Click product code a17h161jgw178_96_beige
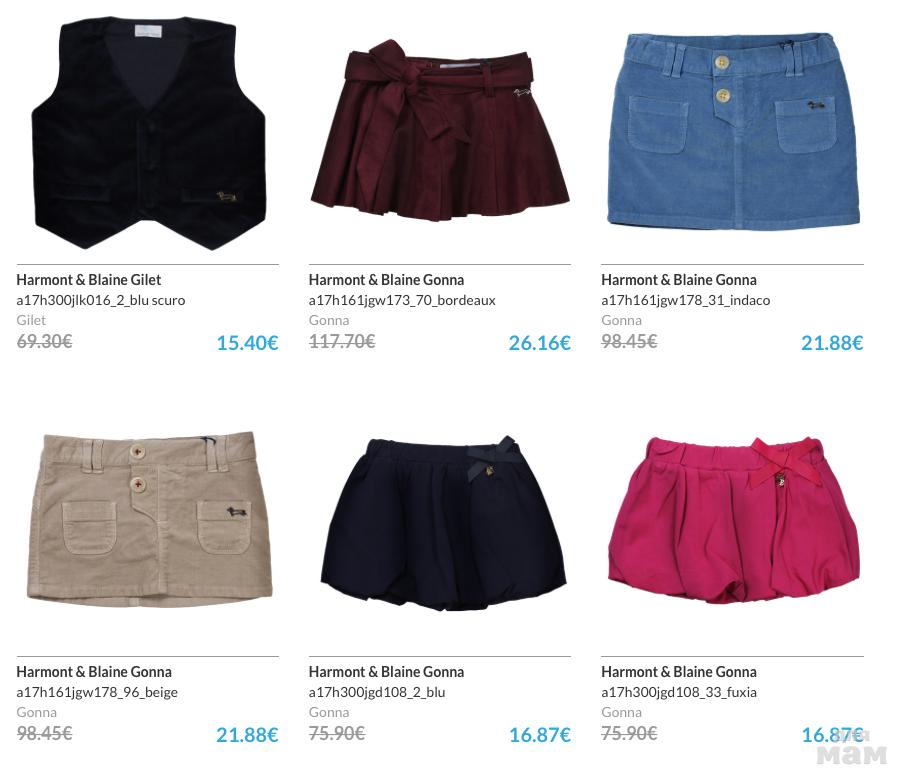 tap(97, 692)
